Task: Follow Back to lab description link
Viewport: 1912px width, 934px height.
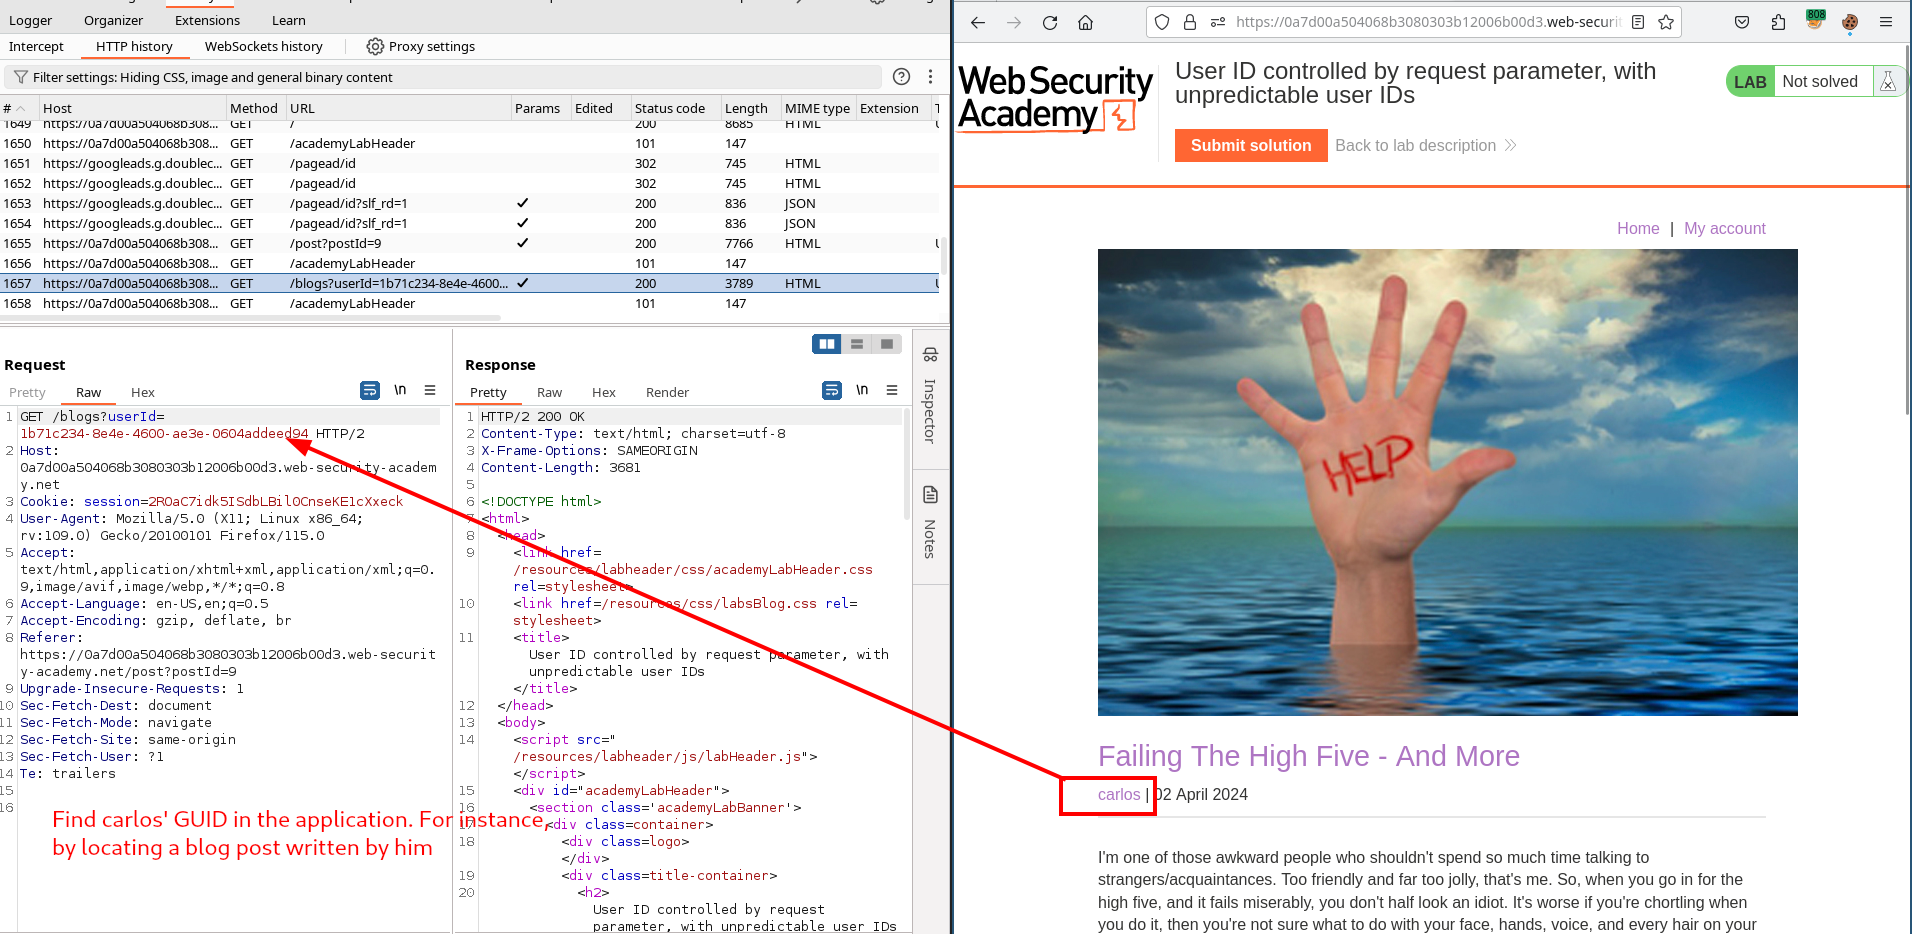Action: click(x=1426, y=145)
